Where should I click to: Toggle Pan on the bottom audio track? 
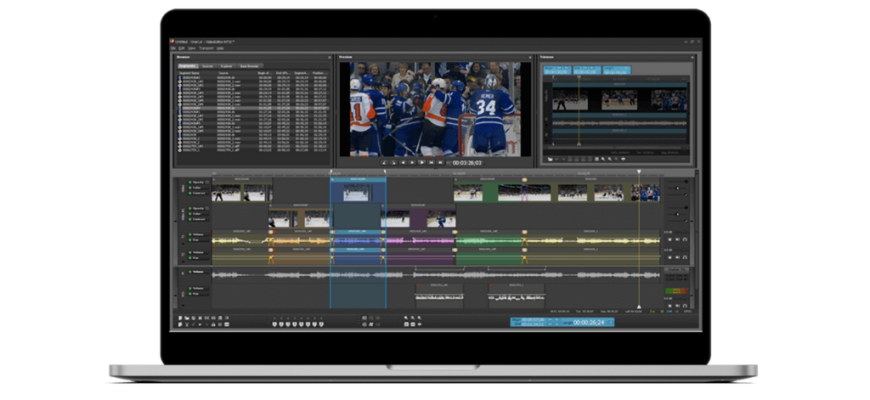point(197,294)
